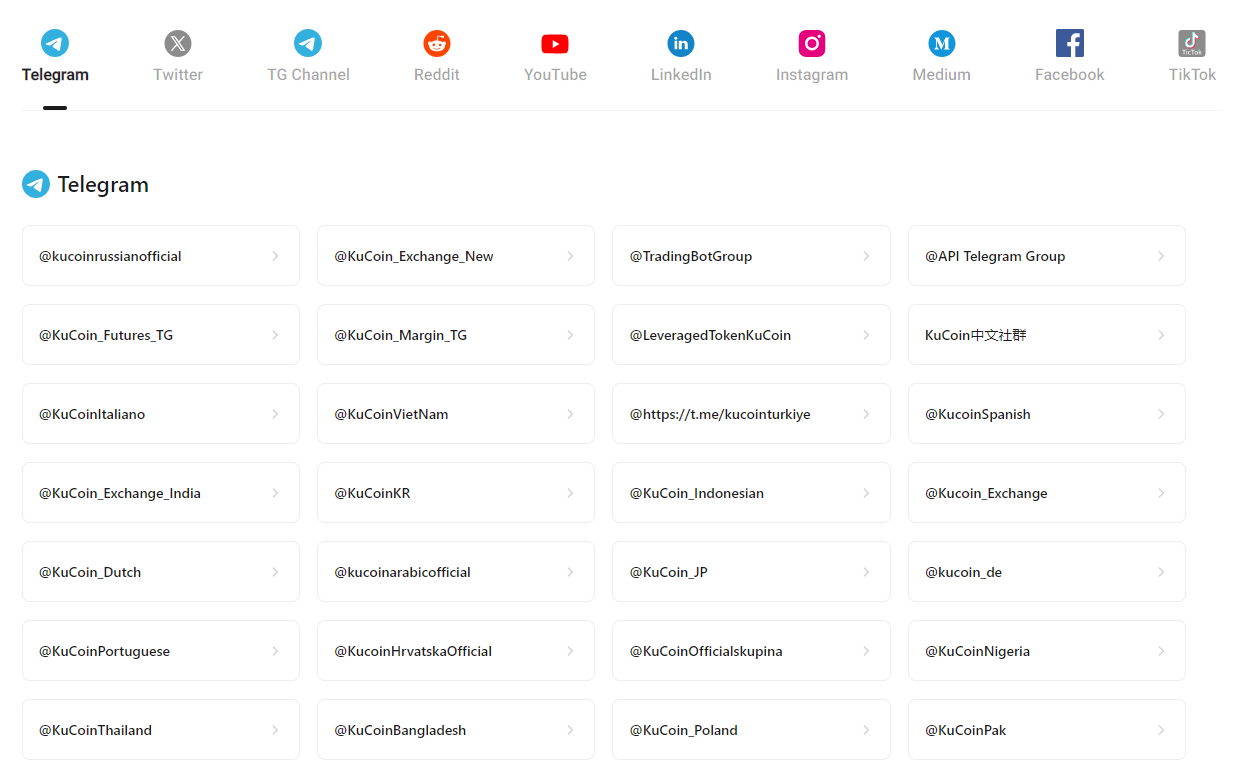The width and height of the screenshot is (1260, 772).
Task: Click the @KuCoin_Dutch text
Action: (90, 572)
